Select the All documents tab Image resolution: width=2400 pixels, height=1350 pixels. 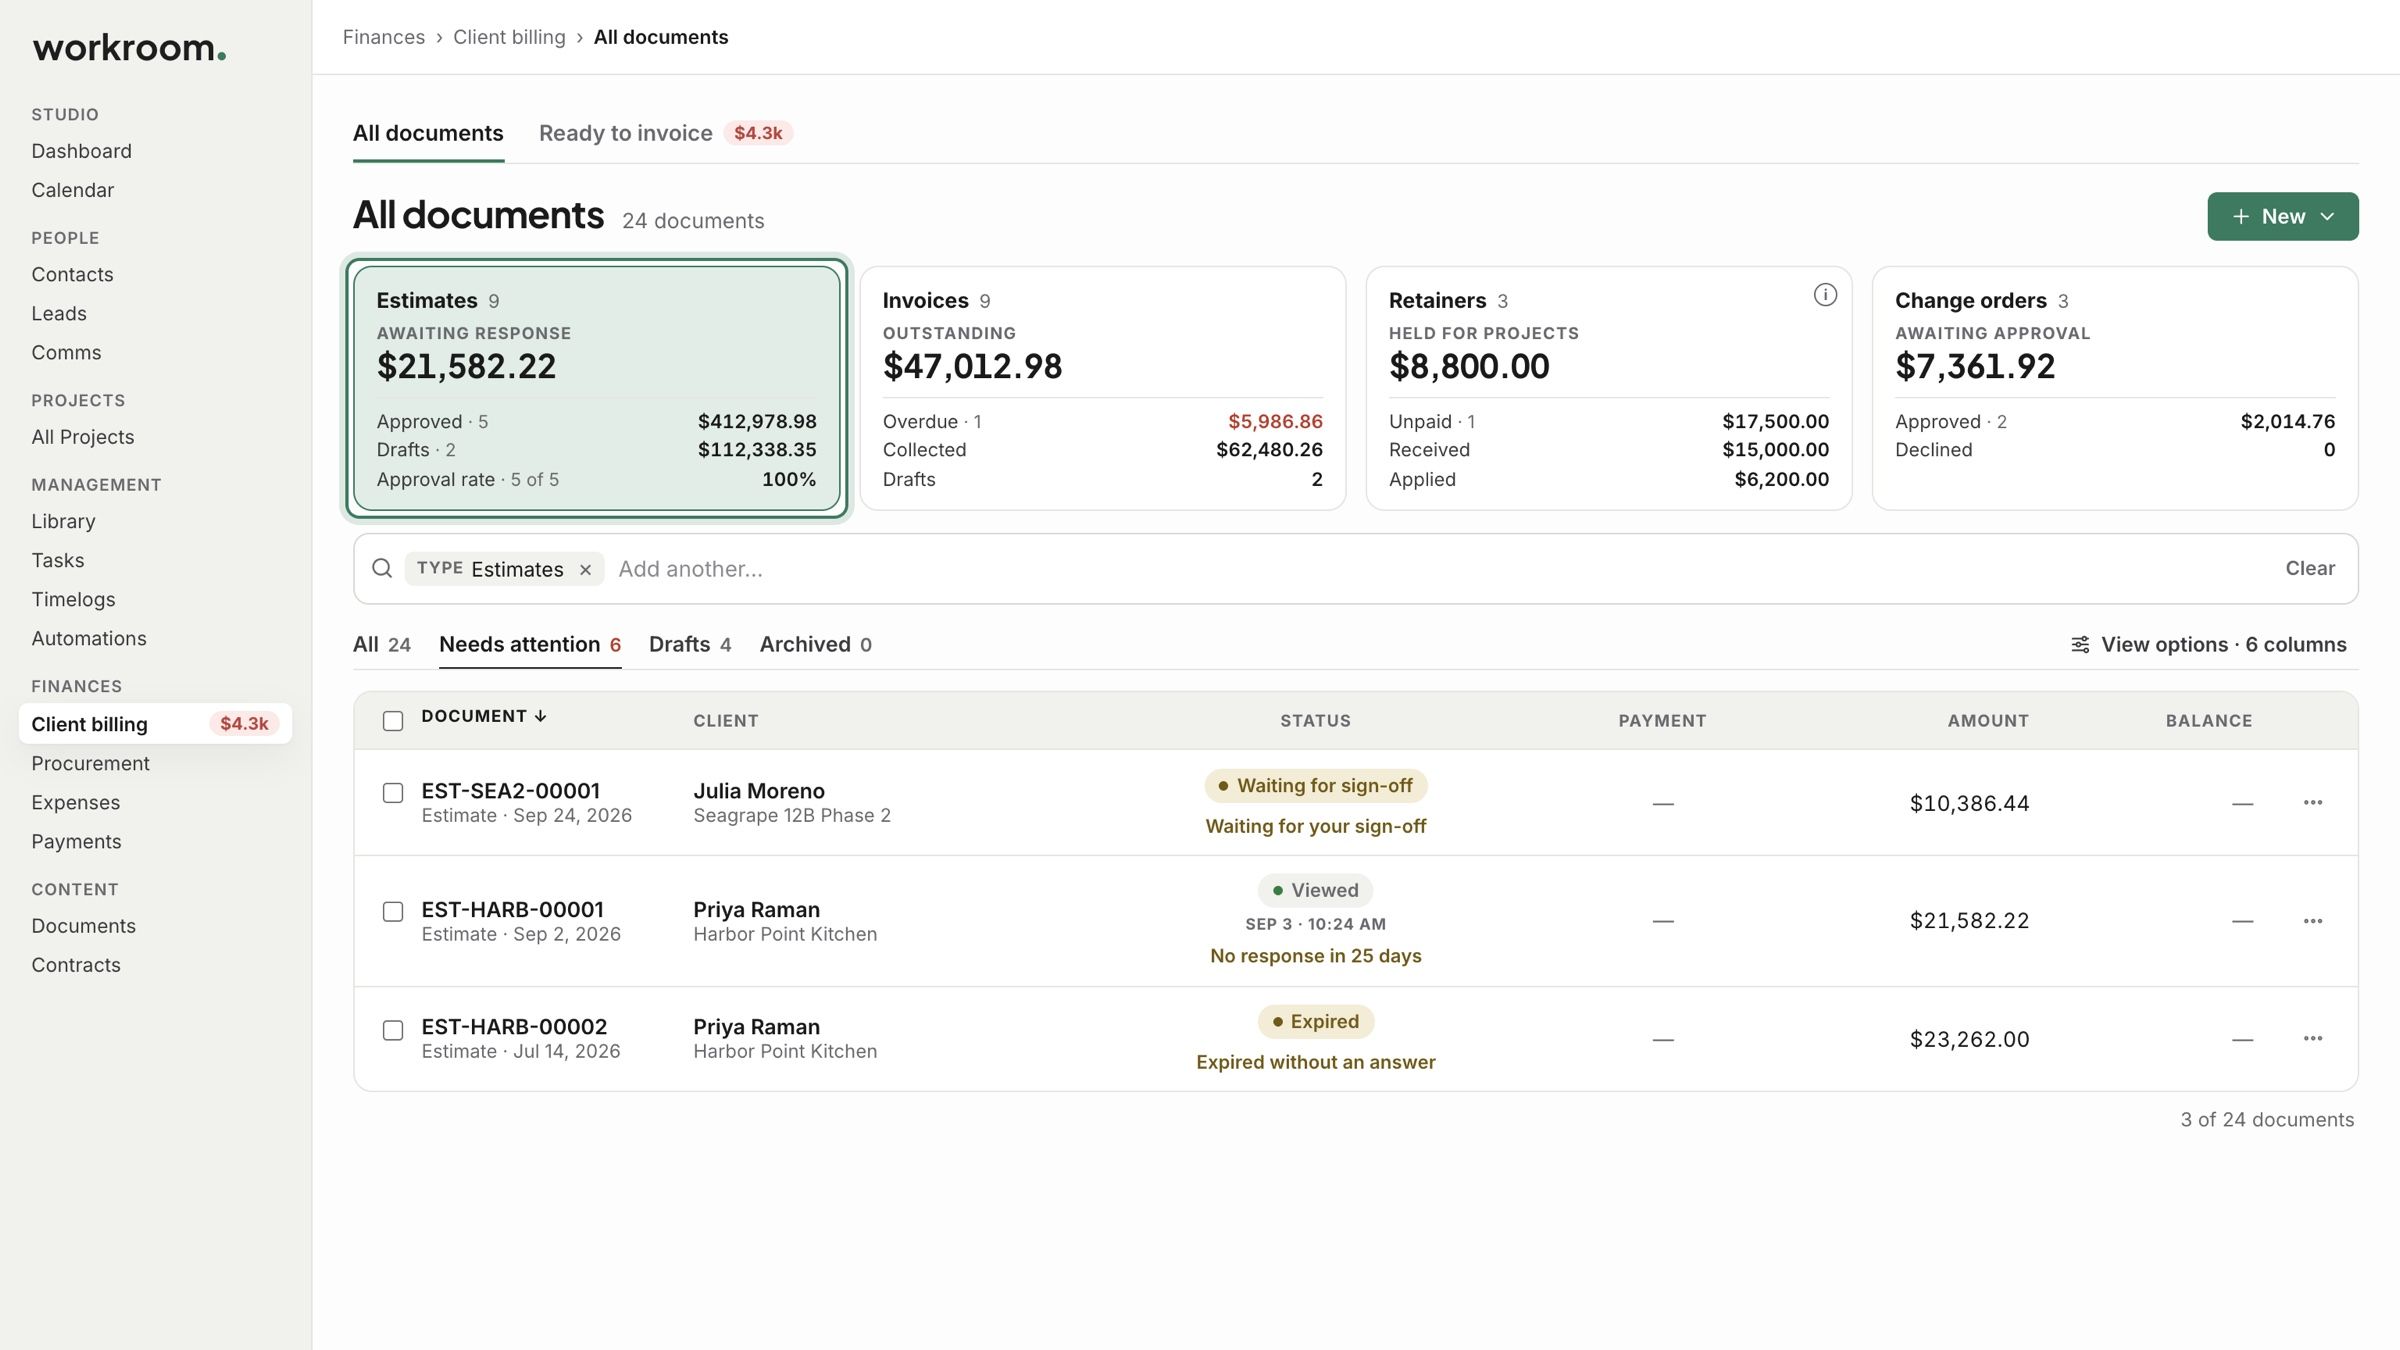pos(428,133)
